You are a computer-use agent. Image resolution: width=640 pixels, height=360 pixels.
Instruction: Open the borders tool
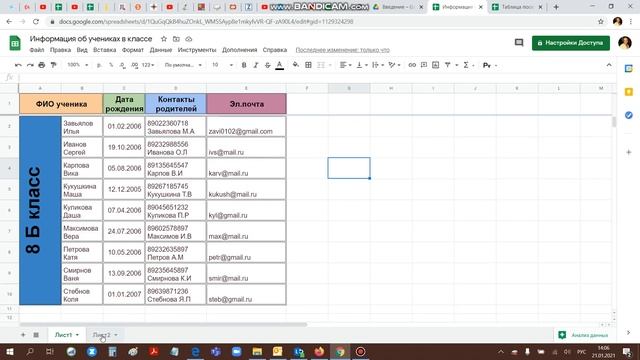pyautogui.click(x=309, y=65)
